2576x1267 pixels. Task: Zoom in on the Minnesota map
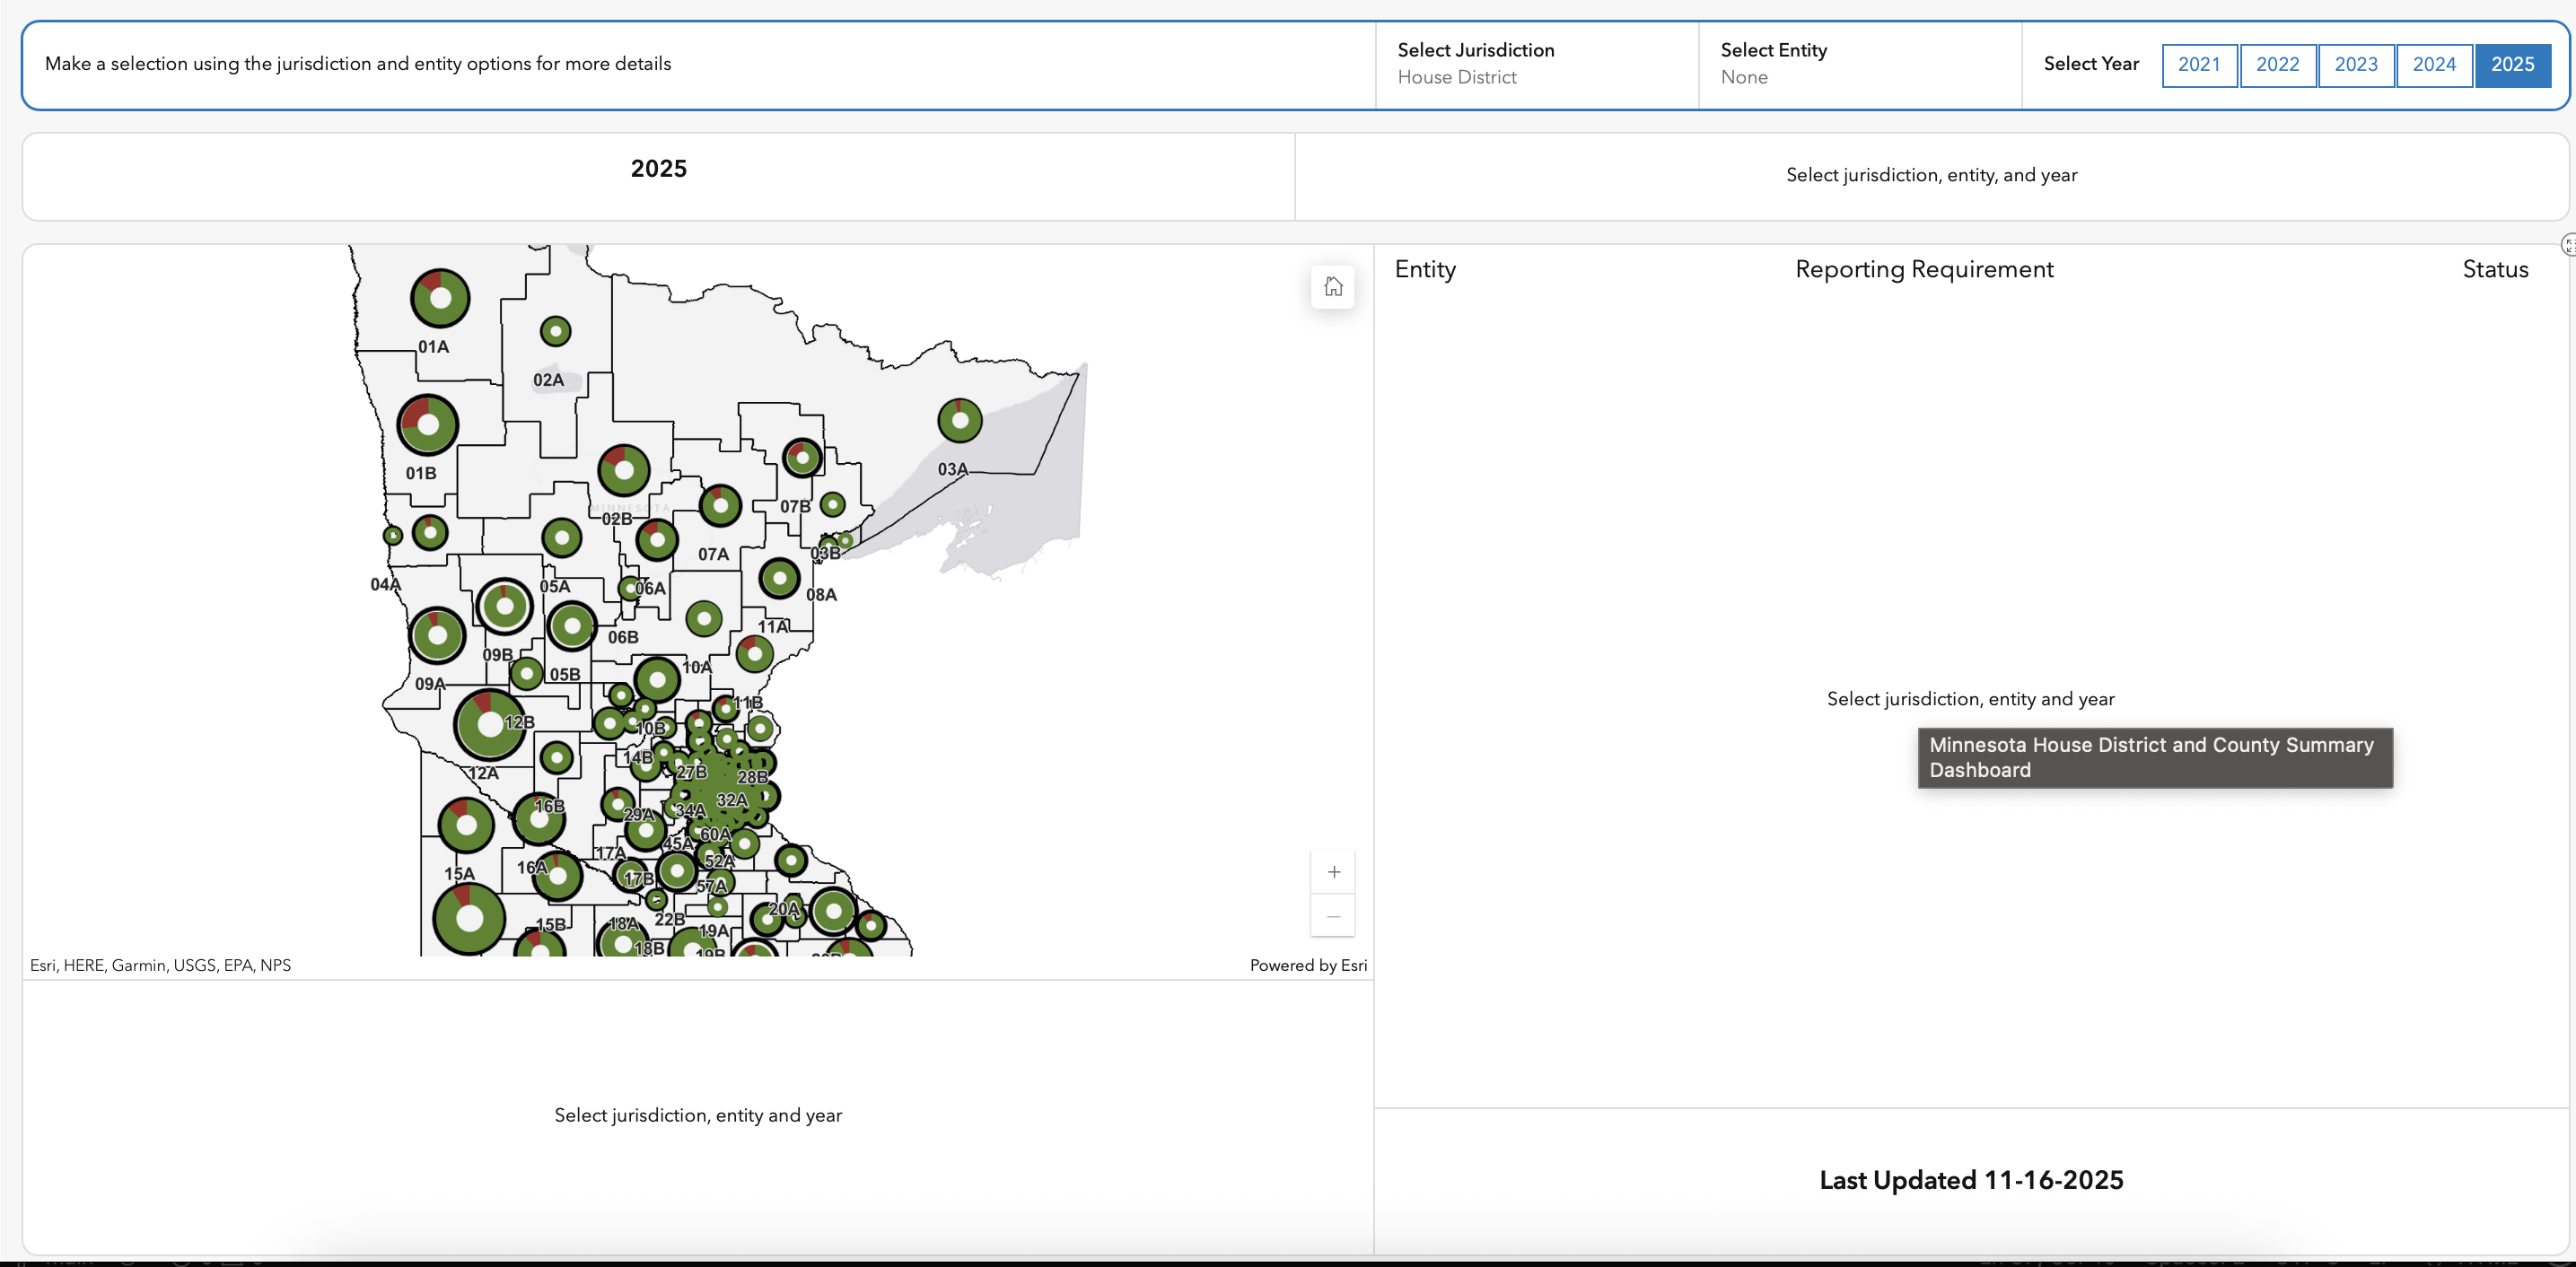click(1333, 871)
